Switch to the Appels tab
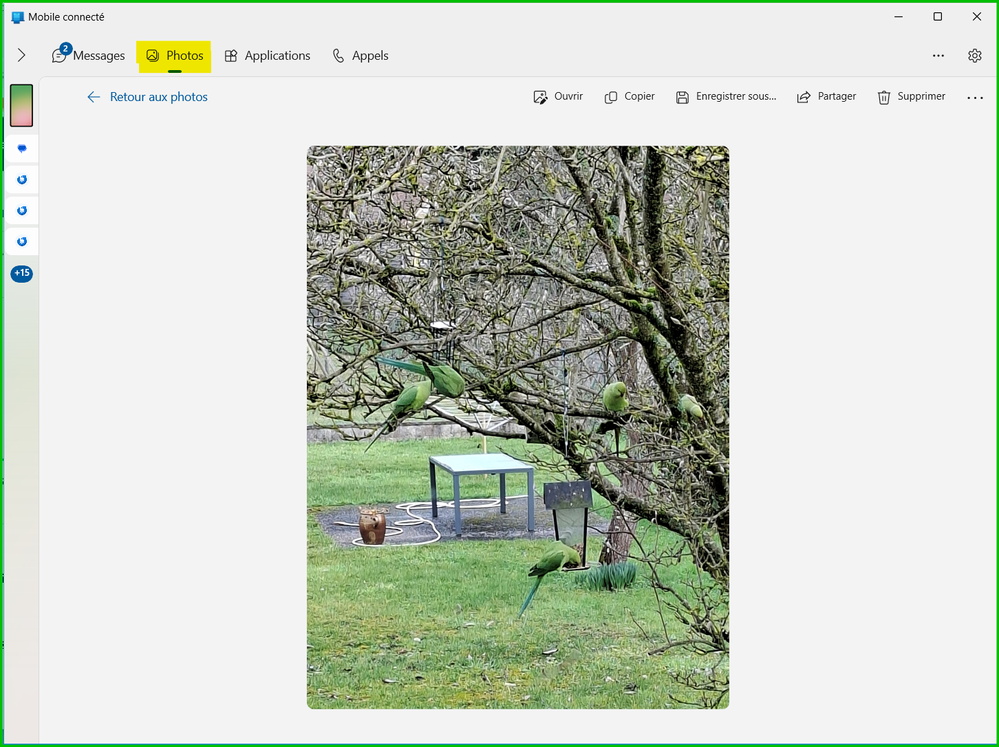The width and height of the screenshot is (999, 747). point(361,55)
